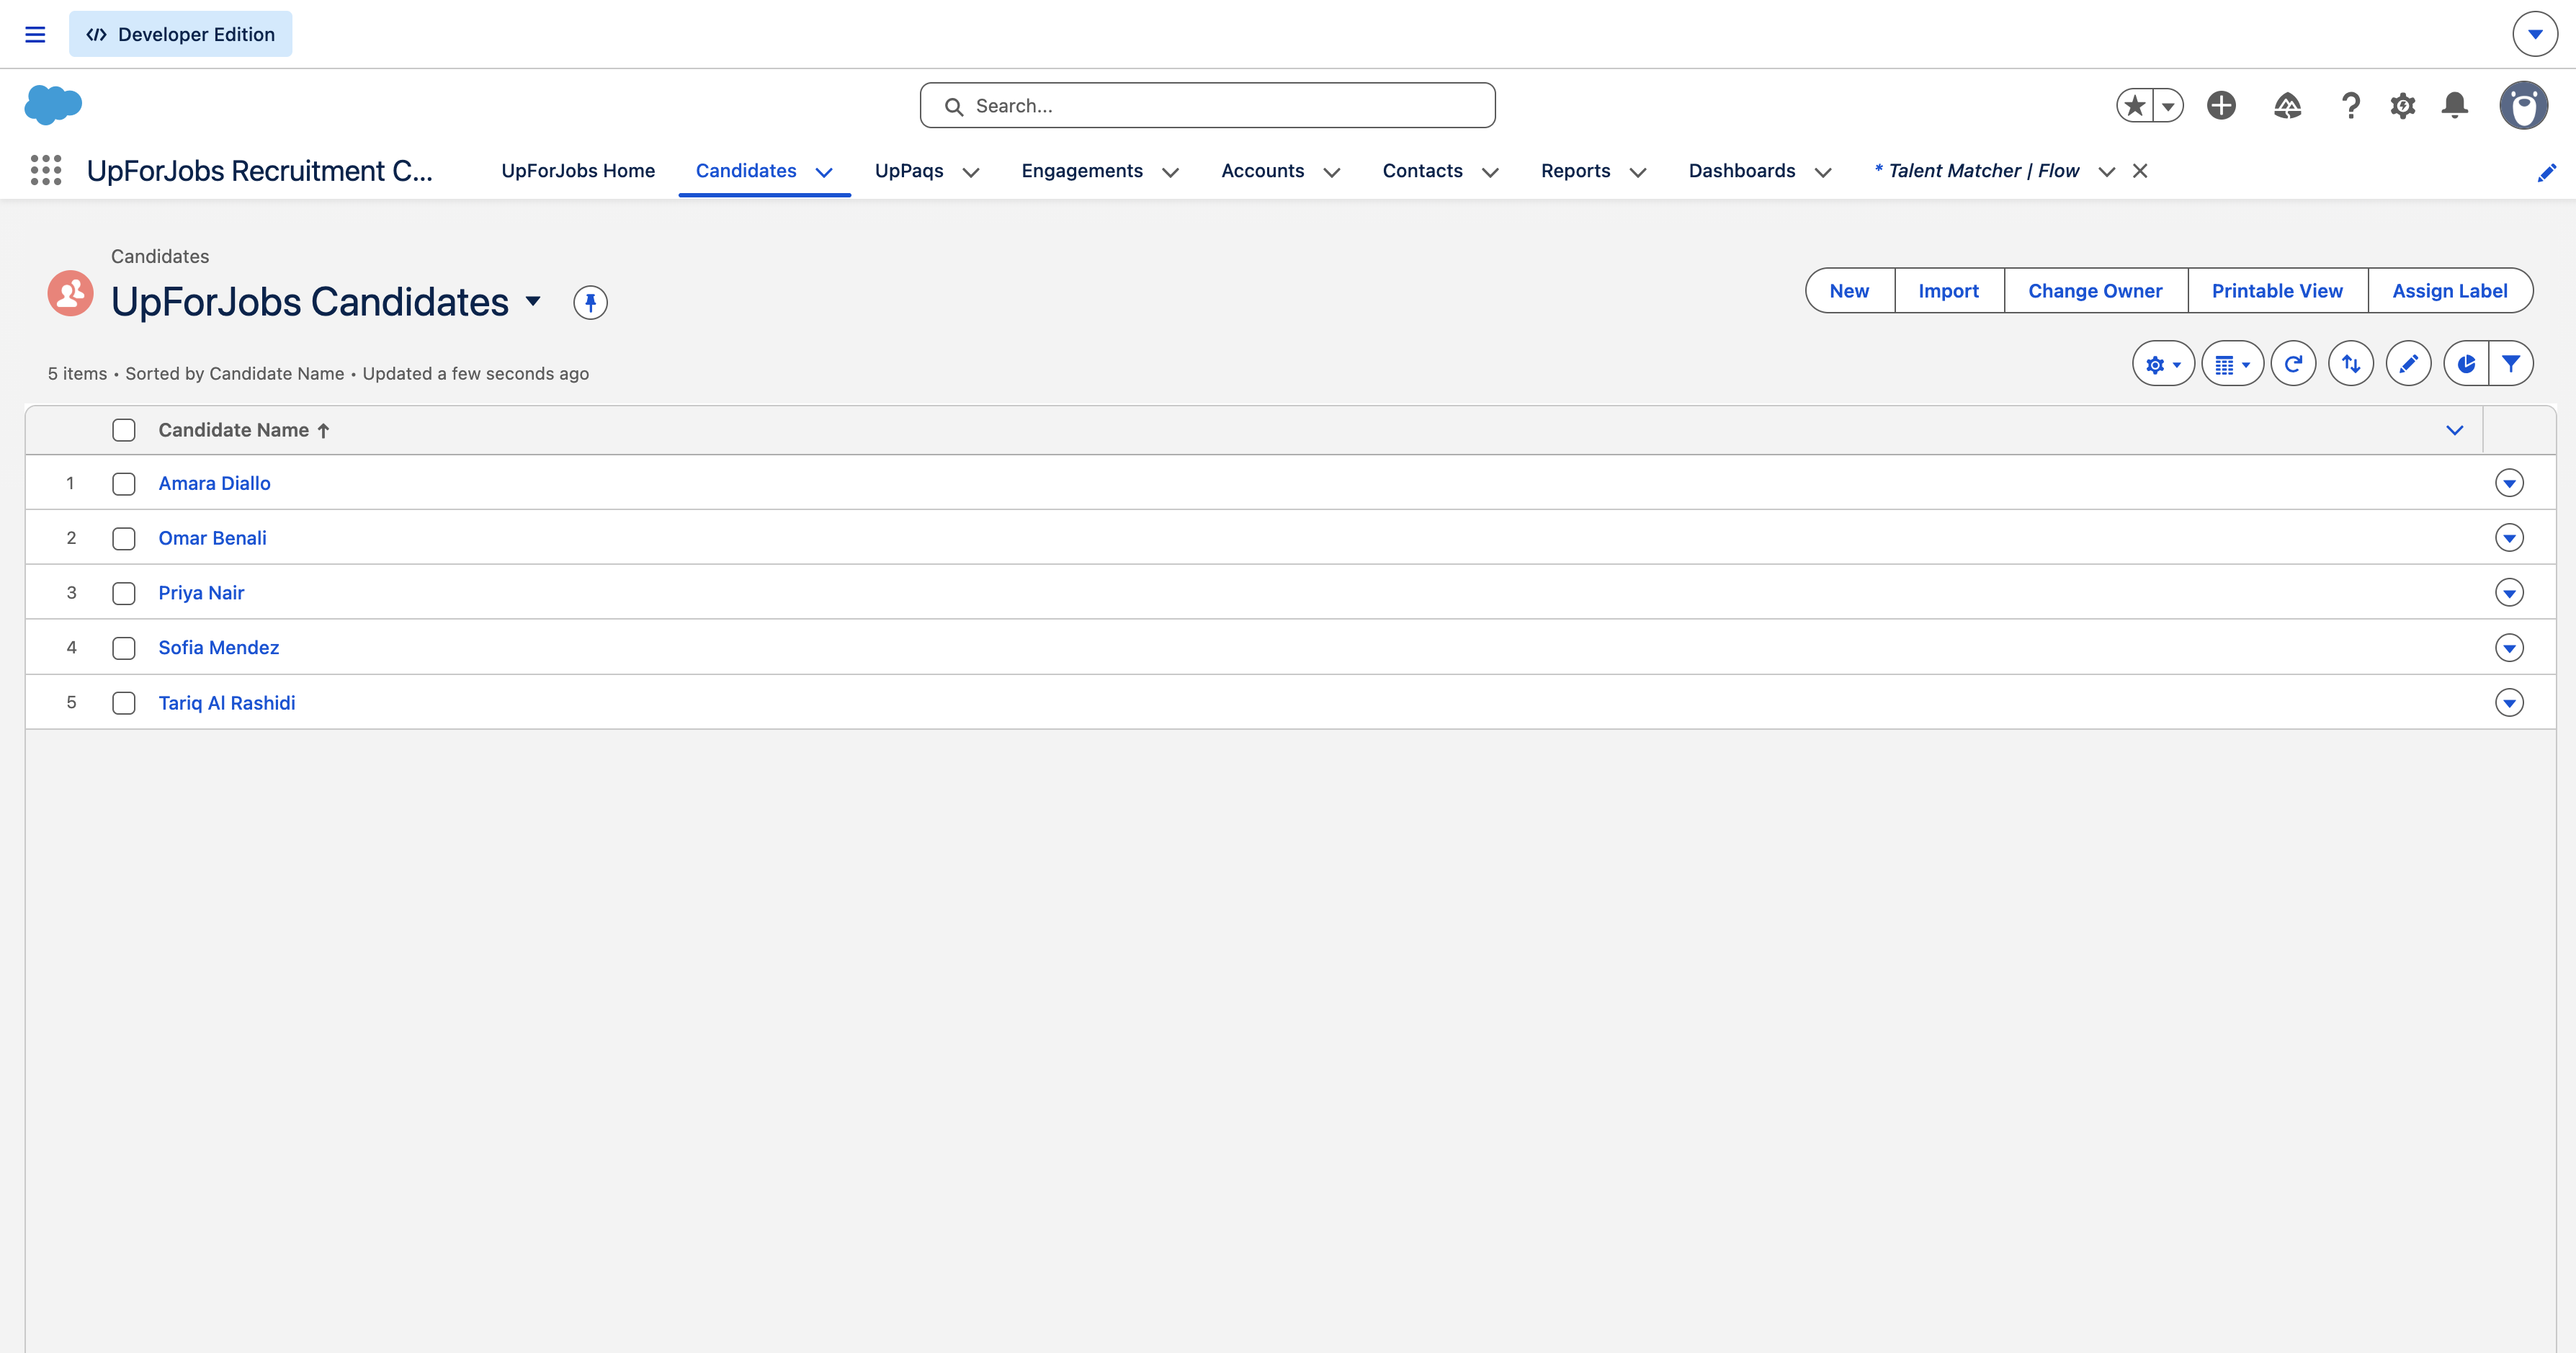
Task: Open row actions for Sofia Mendez
Action: click(2509, 648)
